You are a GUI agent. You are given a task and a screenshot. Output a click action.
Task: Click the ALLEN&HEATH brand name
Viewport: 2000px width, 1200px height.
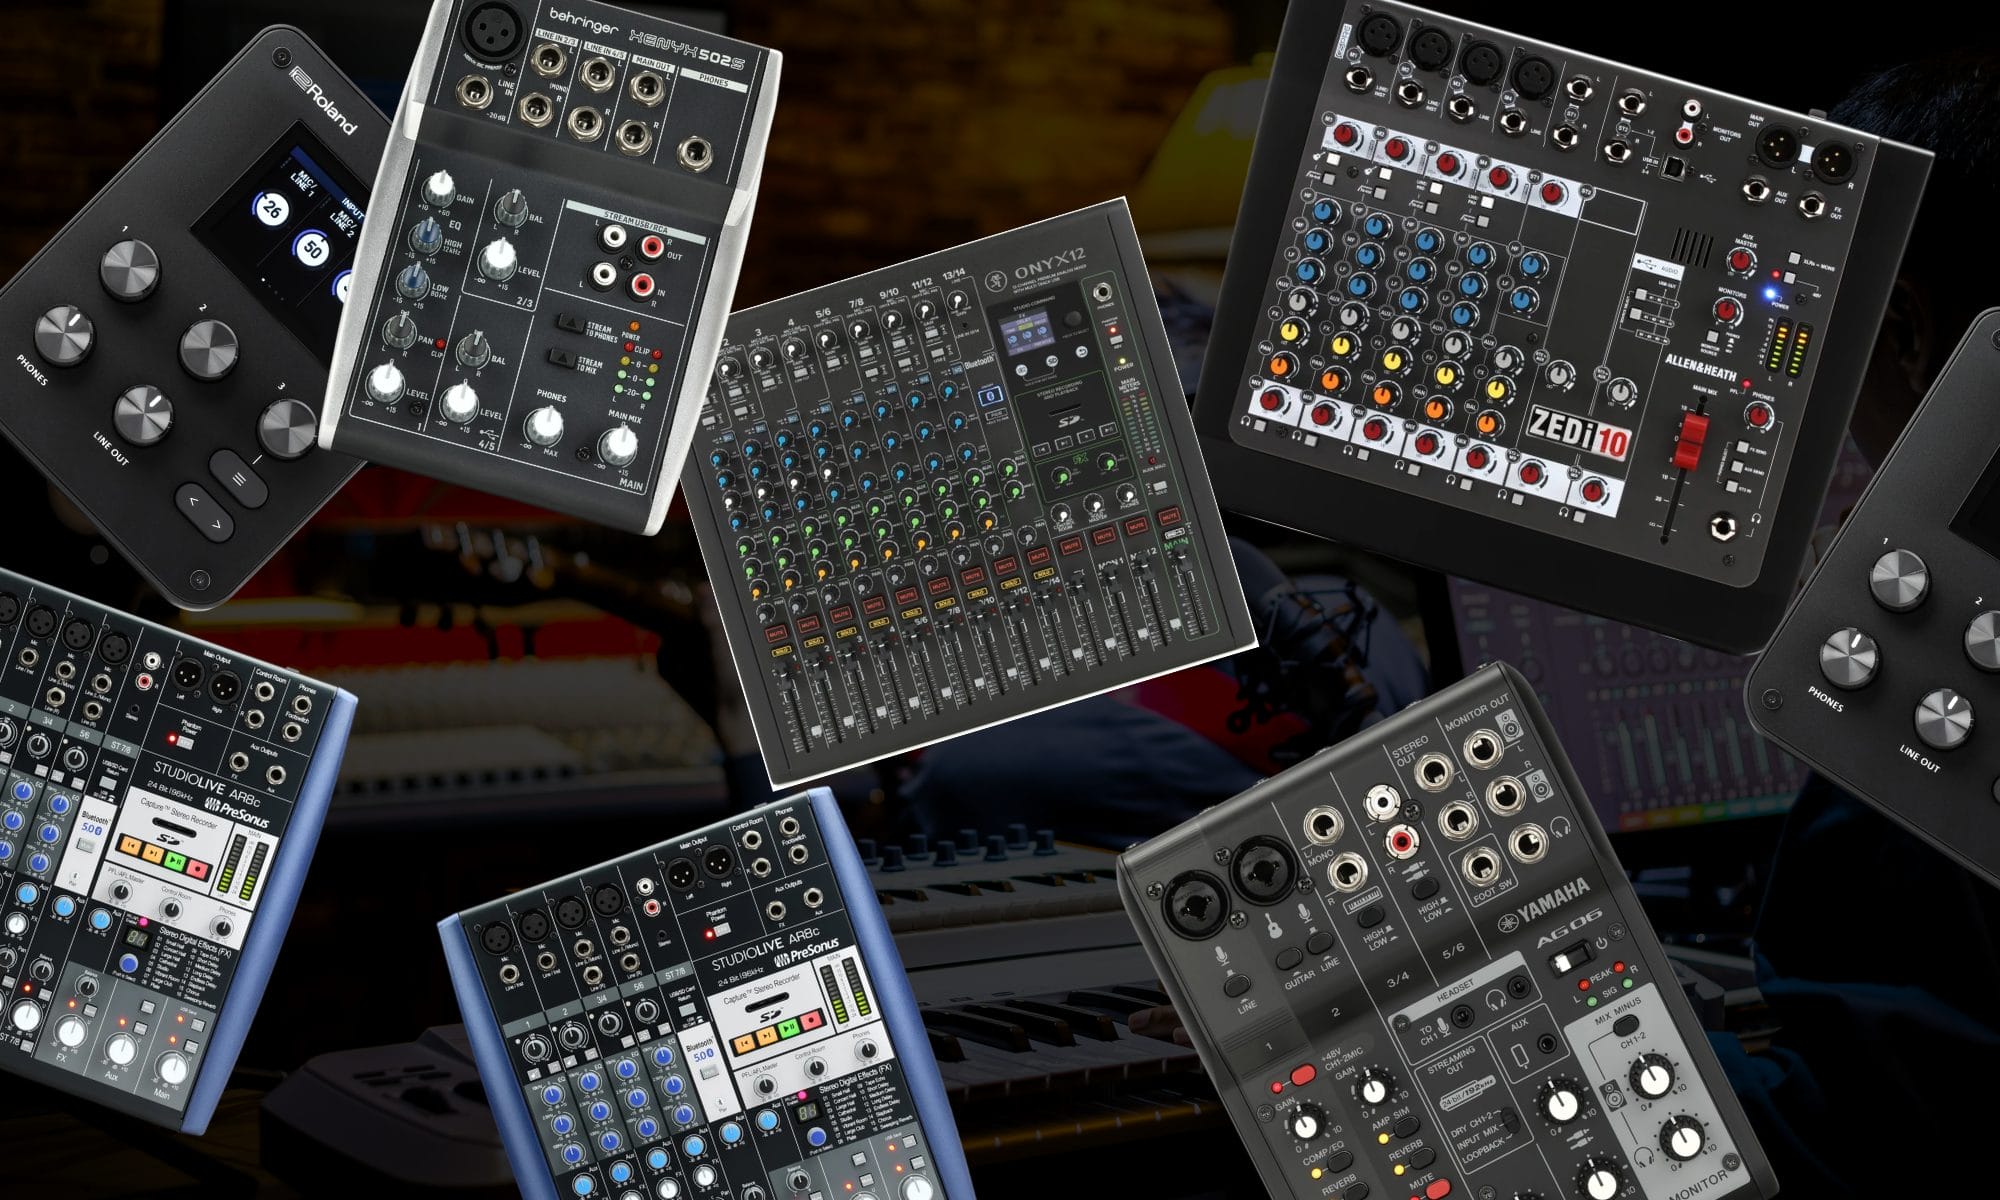[x=1701, y=368]
